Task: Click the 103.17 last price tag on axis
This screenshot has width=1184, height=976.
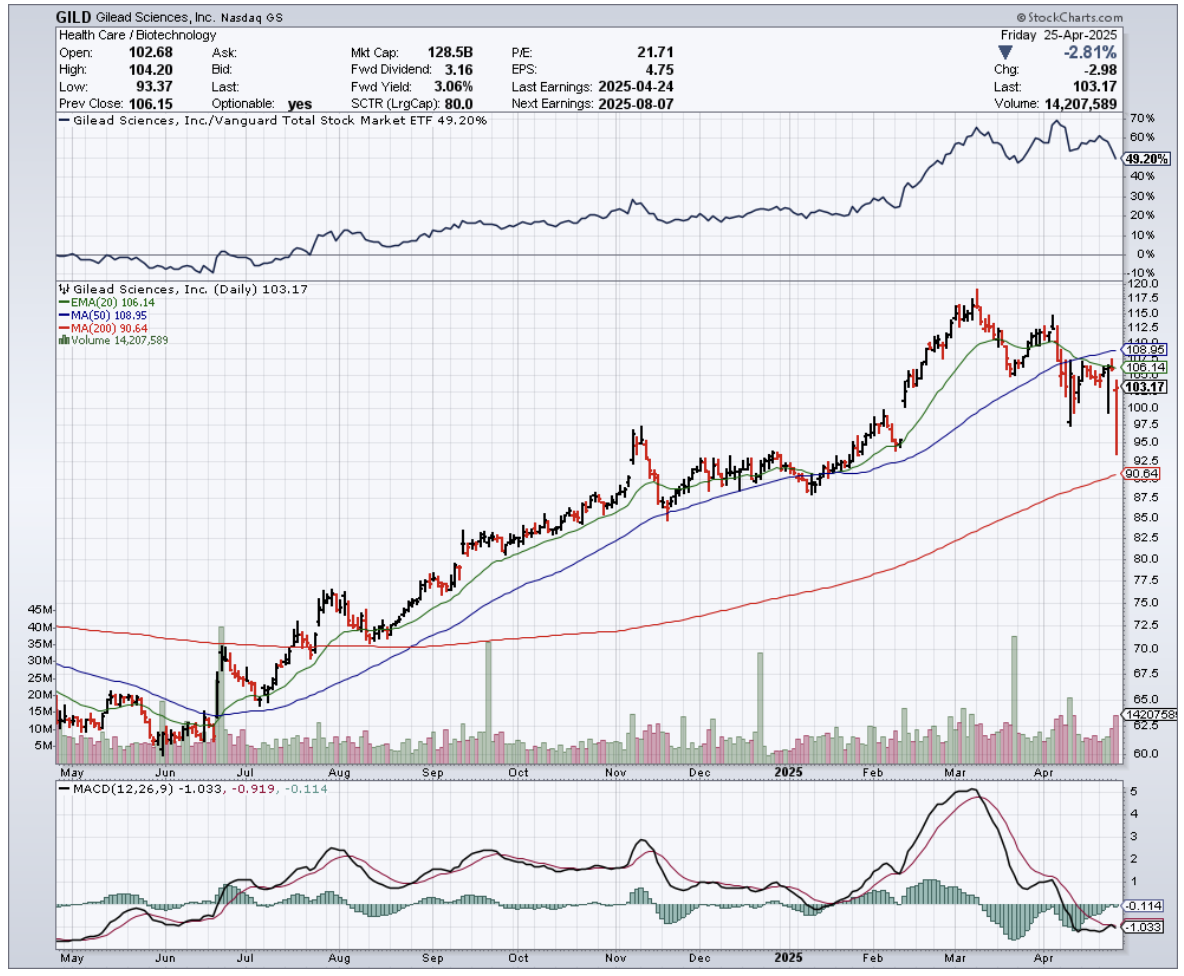Action: pyautogui.click(x=1141, y=387)
